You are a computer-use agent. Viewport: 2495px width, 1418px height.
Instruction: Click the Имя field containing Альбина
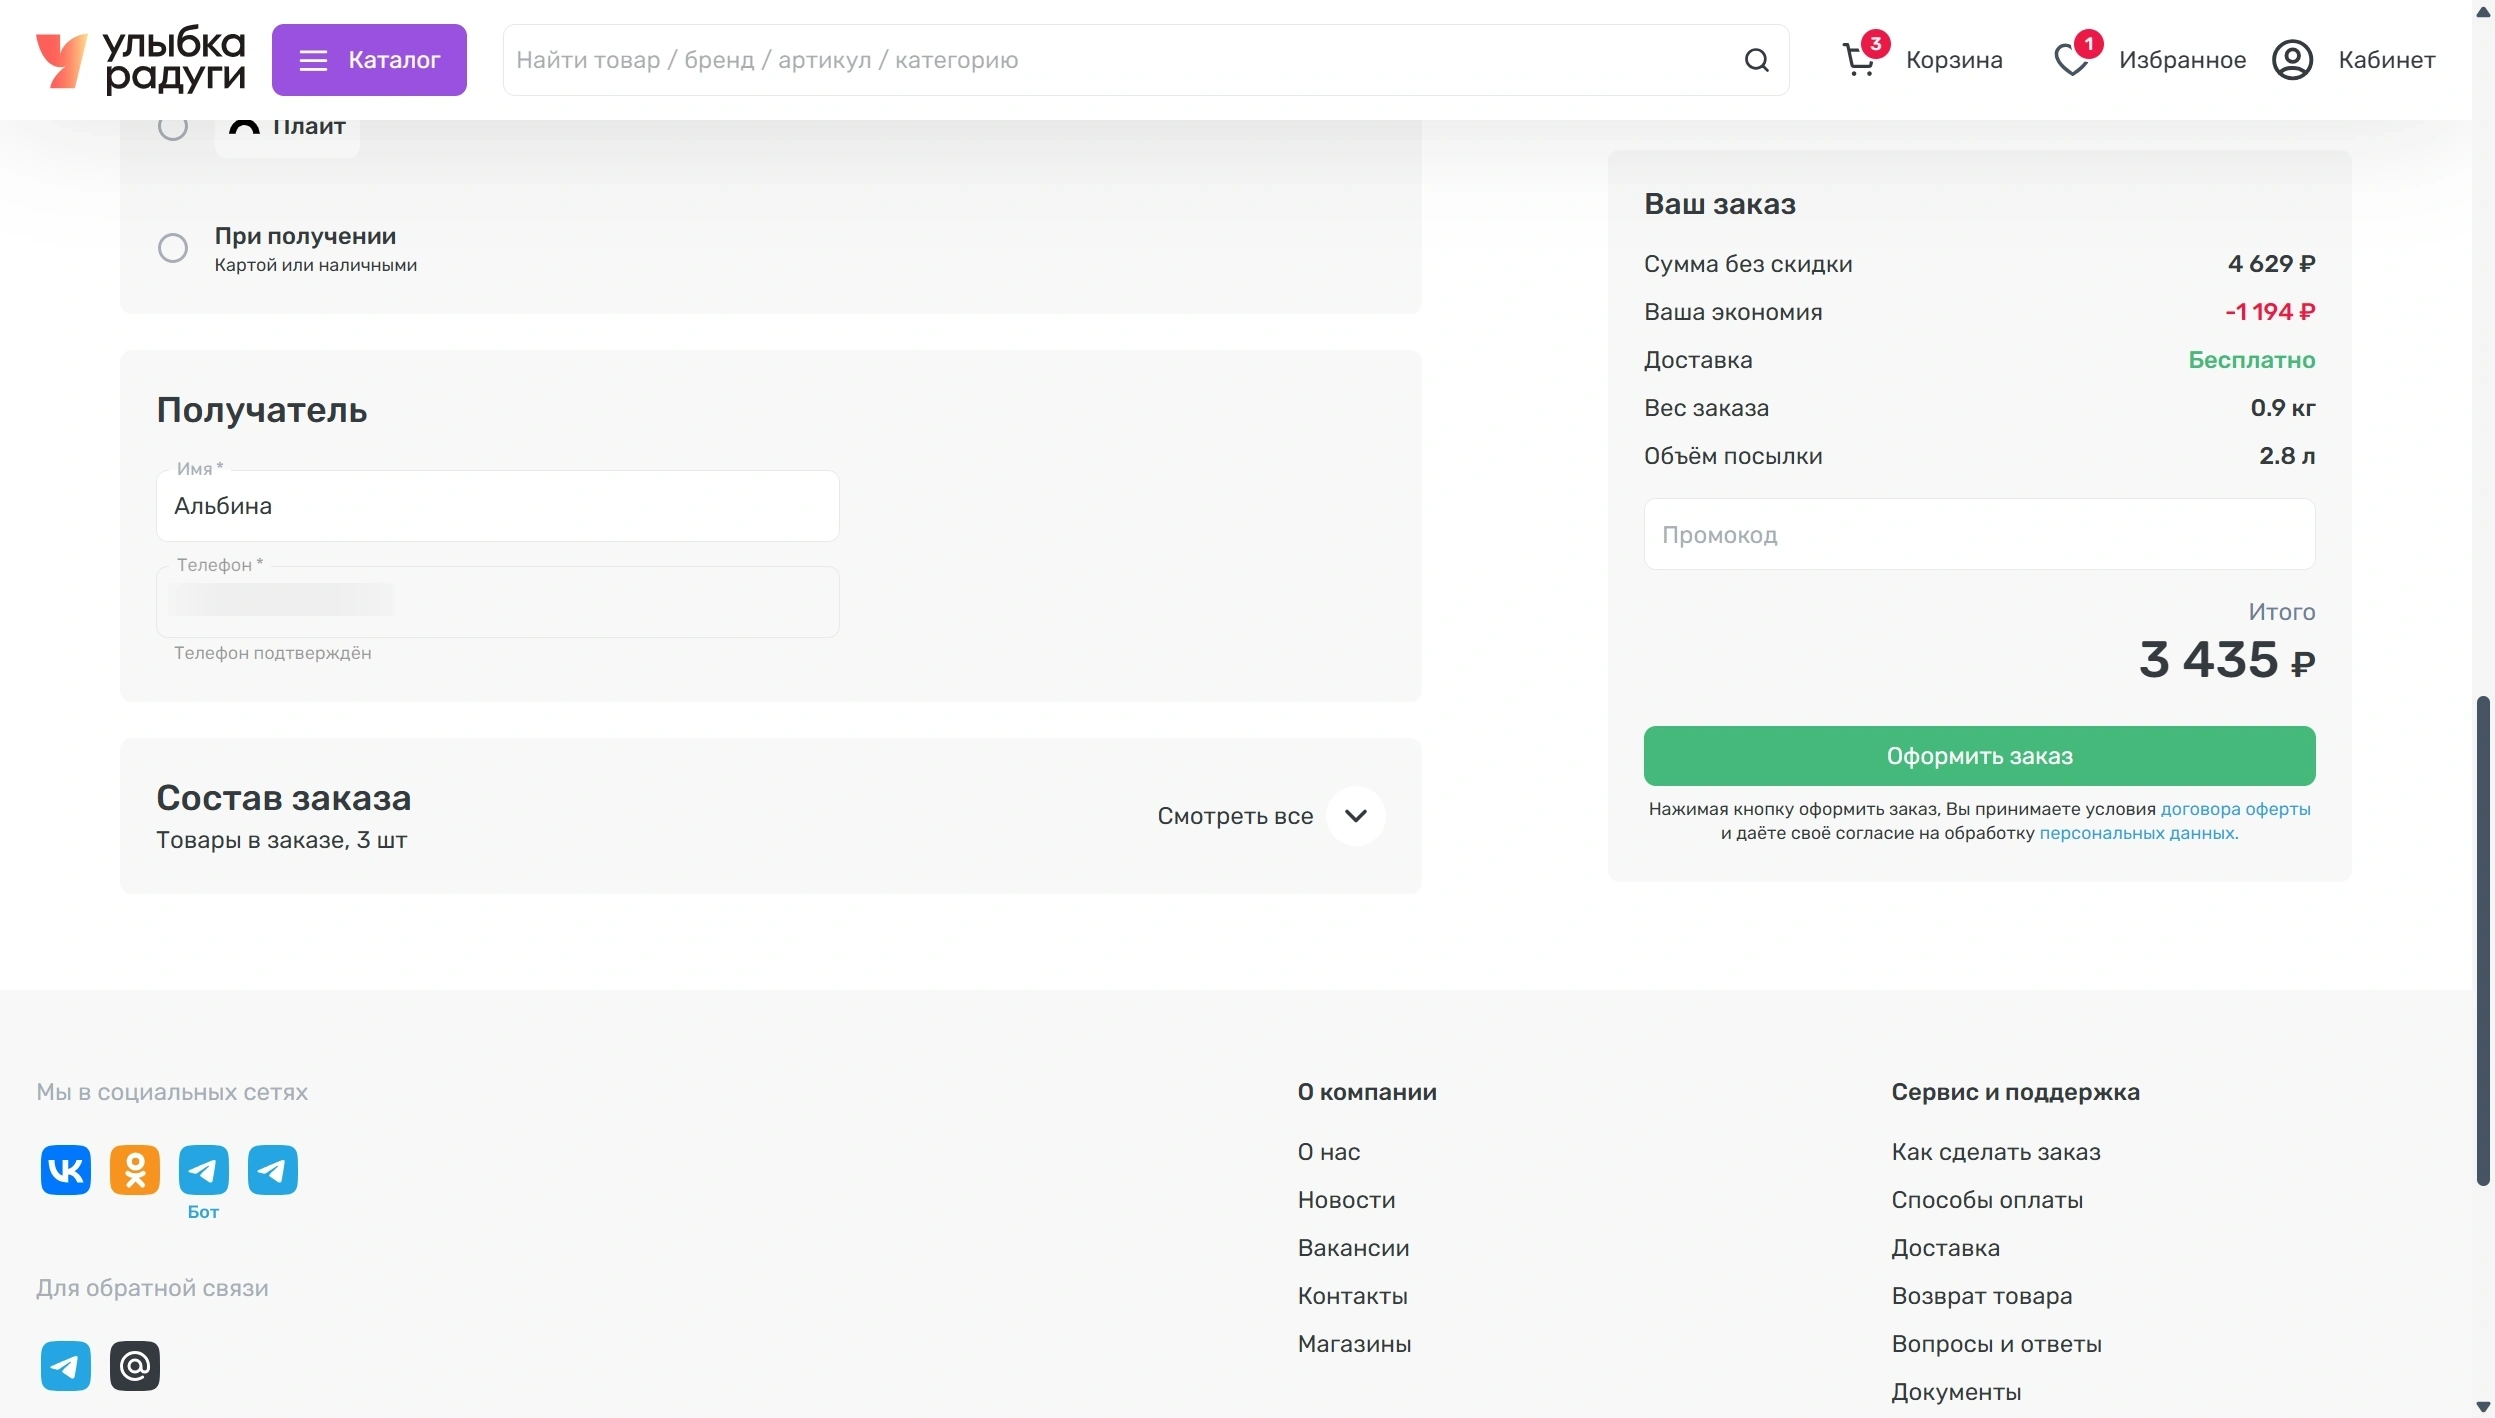point(497,506)
